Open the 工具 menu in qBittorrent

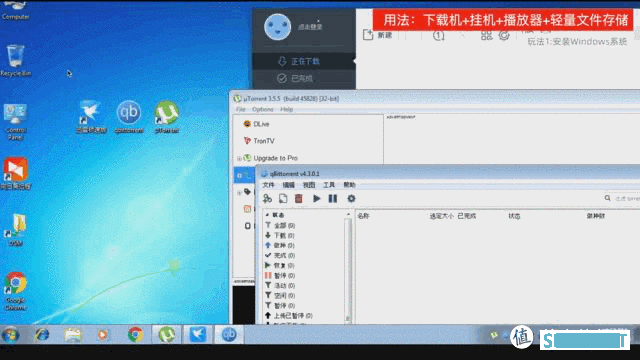click(329, 185)
